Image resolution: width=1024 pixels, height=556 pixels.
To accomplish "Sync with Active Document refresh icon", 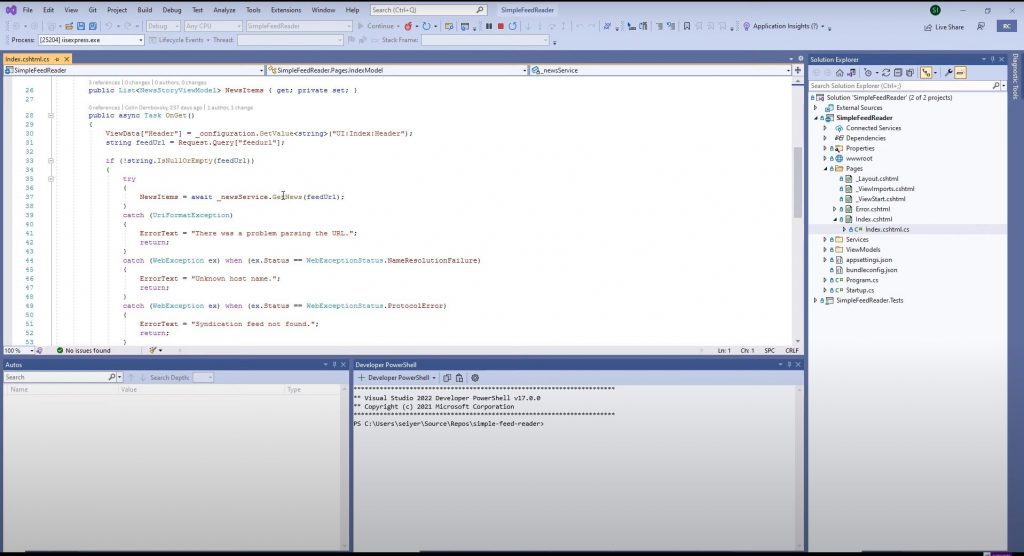I will 886,73.
